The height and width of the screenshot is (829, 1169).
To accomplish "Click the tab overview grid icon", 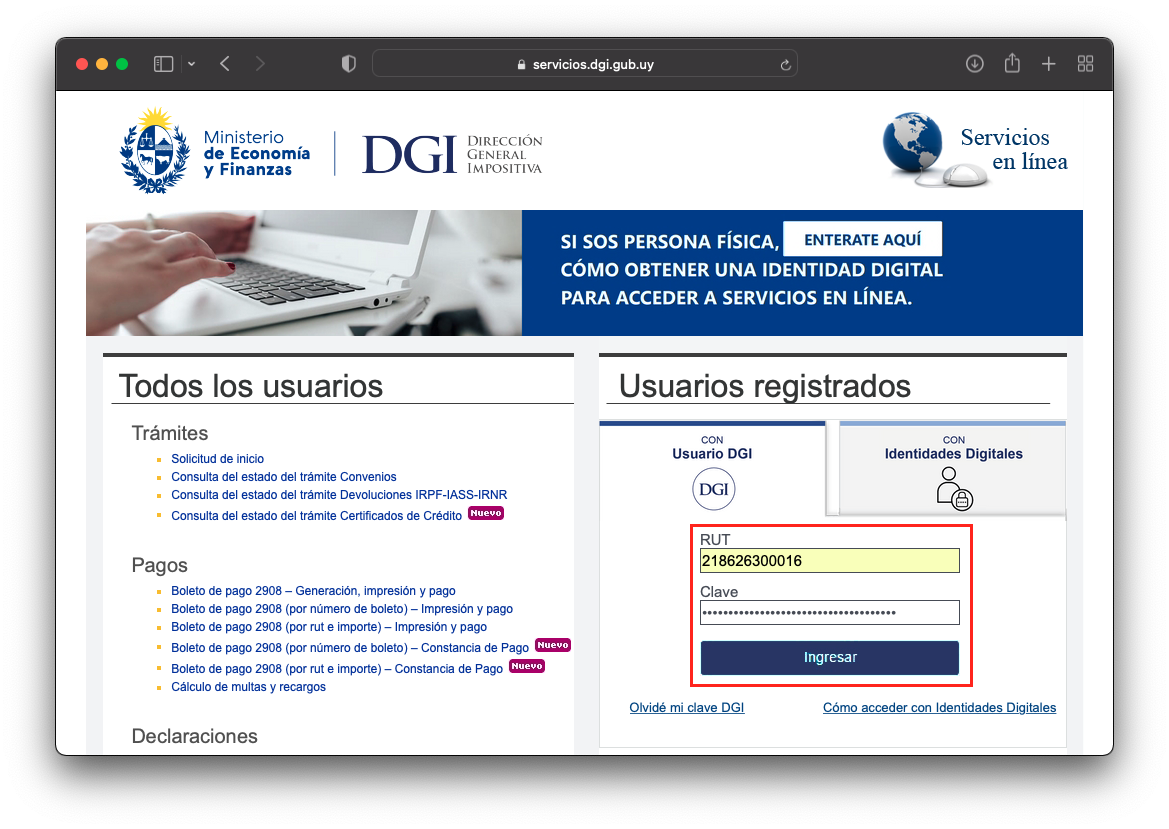I will point(1085,63).
